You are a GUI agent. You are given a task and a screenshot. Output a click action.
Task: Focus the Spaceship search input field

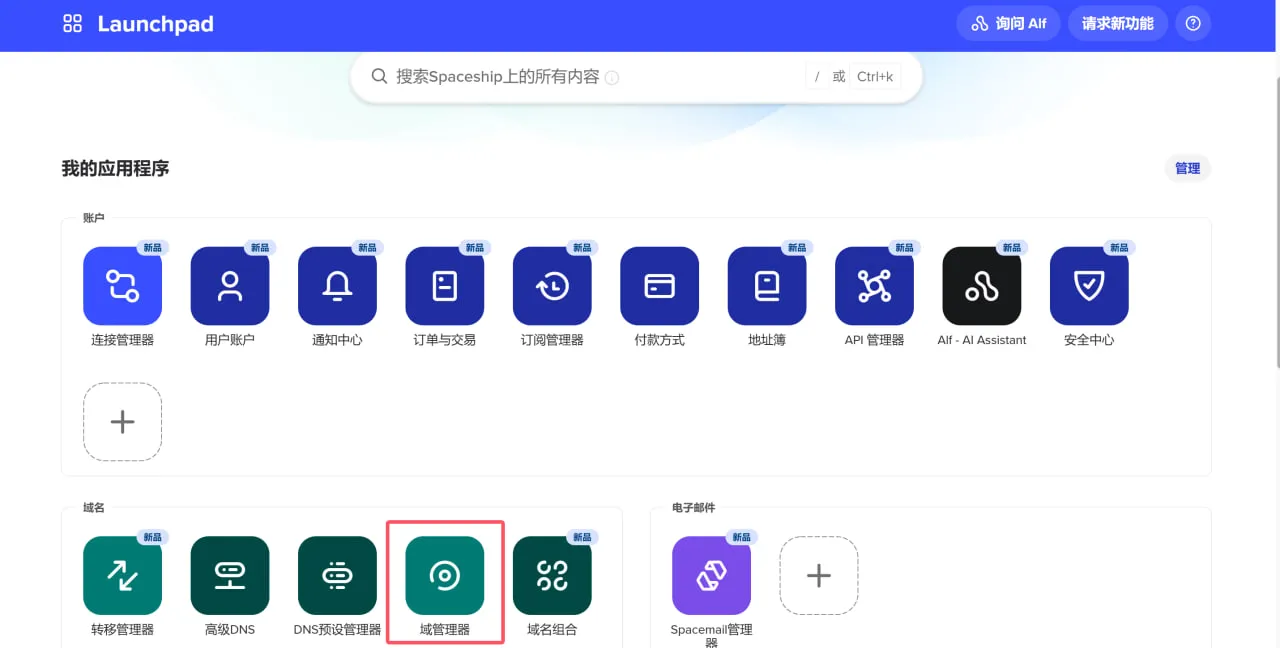(x=636, y=76)
